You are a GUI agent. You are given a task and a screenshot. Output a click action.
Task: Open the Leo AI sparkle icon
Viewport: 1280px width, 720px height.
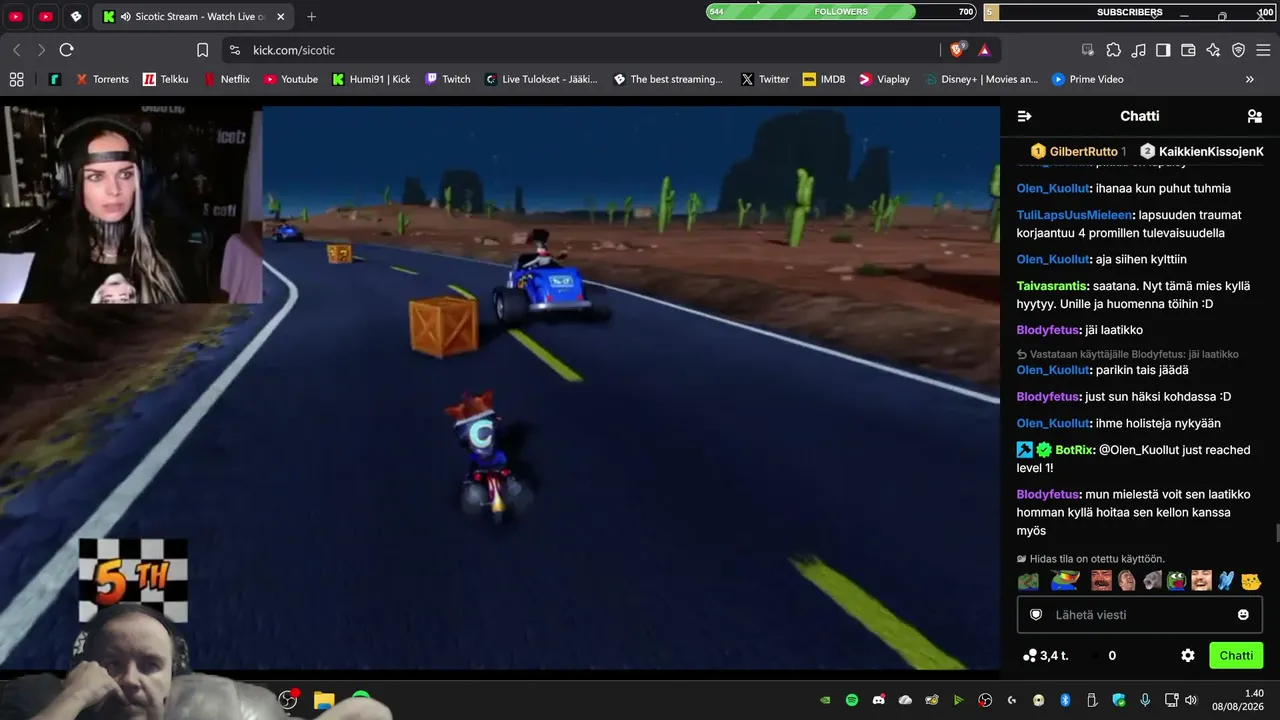point(1213,50)
